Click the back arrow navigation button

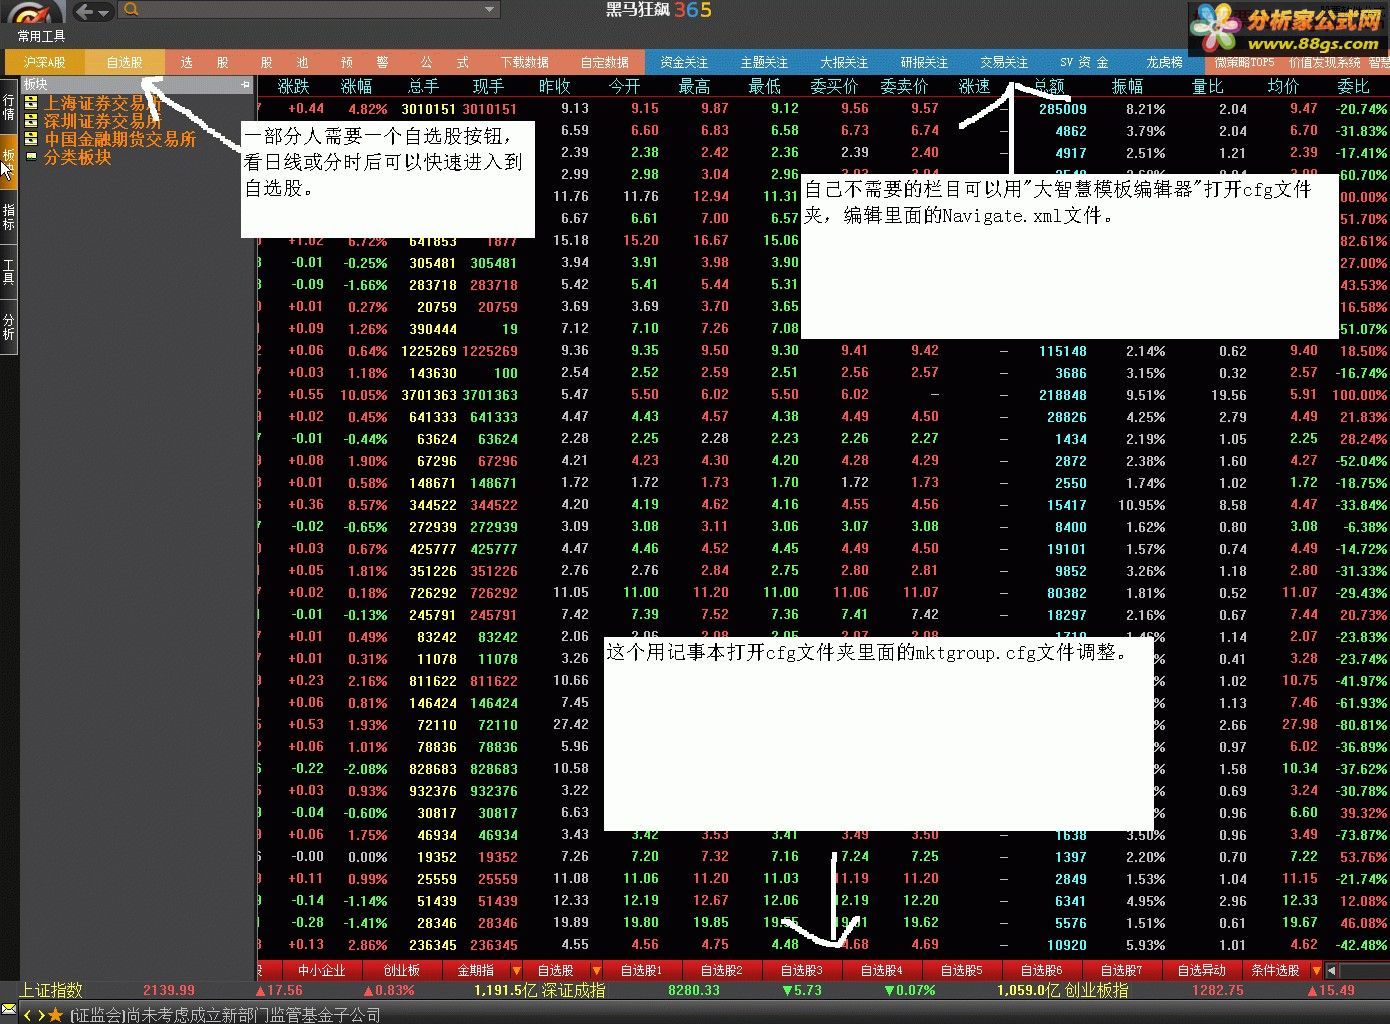pos(85,11)
